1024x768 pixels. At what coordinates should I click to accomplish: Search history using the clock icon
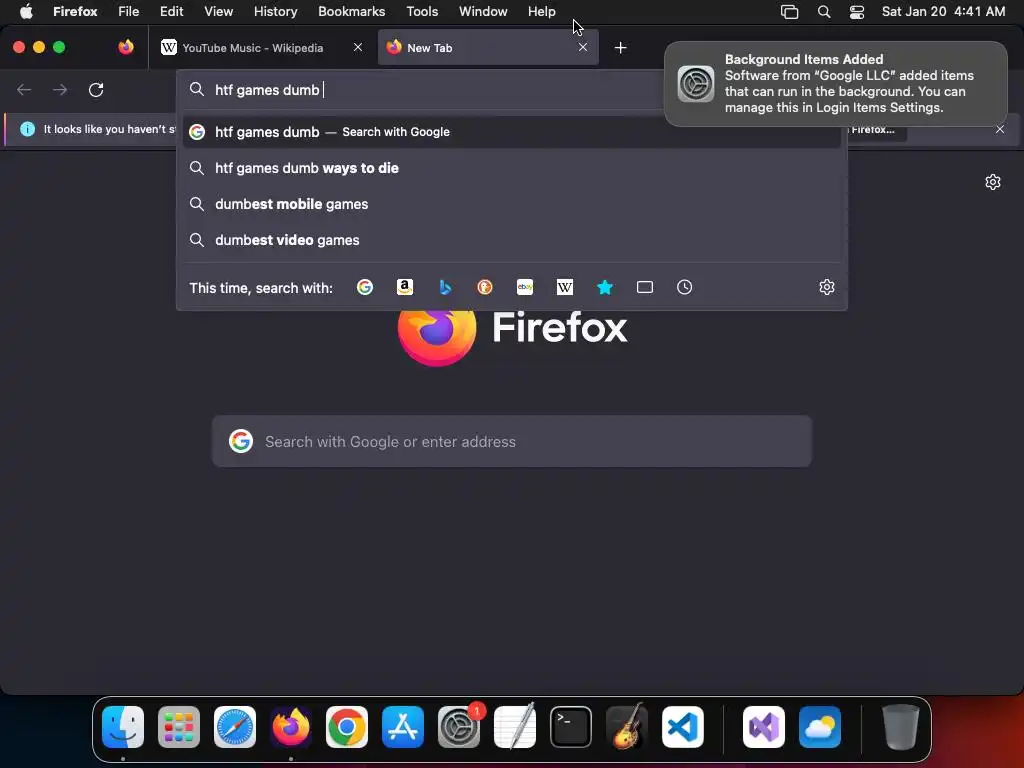[684, 287]
